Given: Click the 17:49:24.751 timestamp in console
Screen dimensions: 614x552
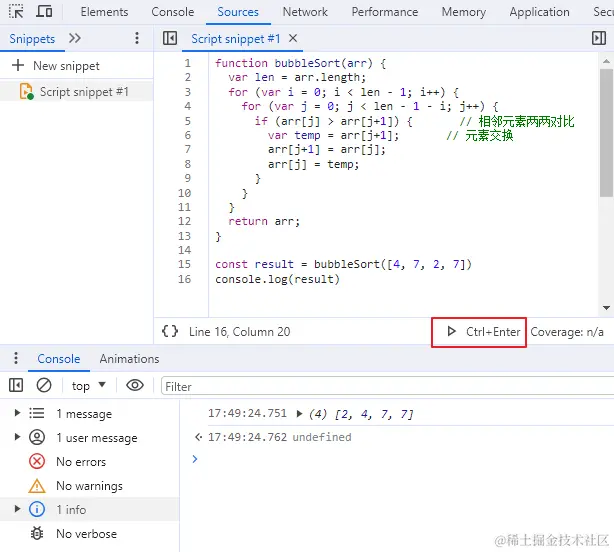Looking at the screenshot, I should click(247, 413).
